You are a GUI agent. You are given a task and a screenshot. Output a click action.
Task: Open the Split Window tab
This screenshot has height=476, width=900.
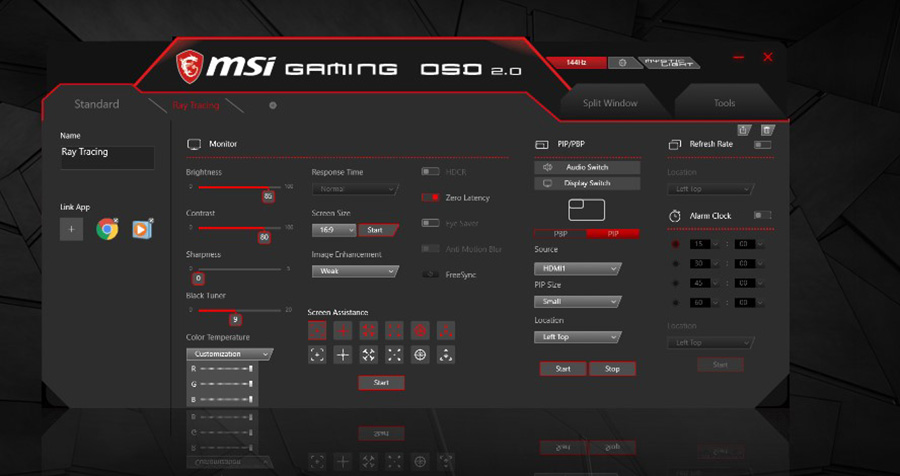610,103
